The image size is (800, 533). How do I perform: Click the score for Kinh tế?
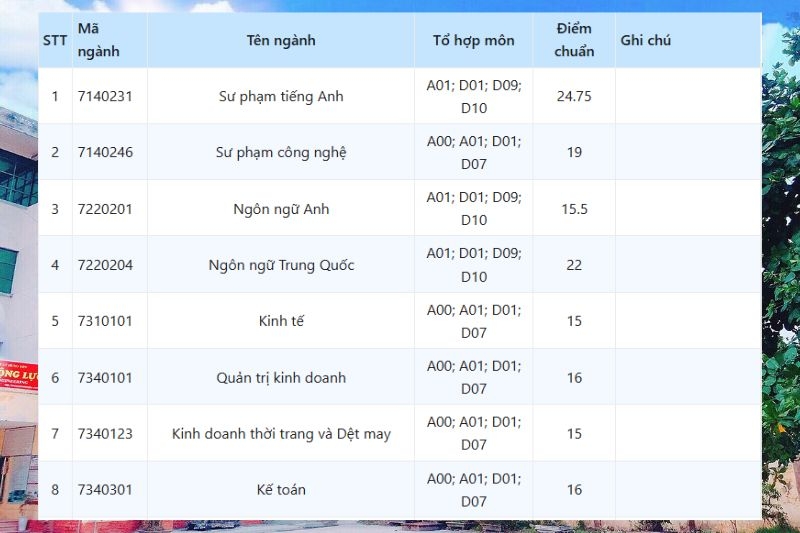click(x=574, y=321)
